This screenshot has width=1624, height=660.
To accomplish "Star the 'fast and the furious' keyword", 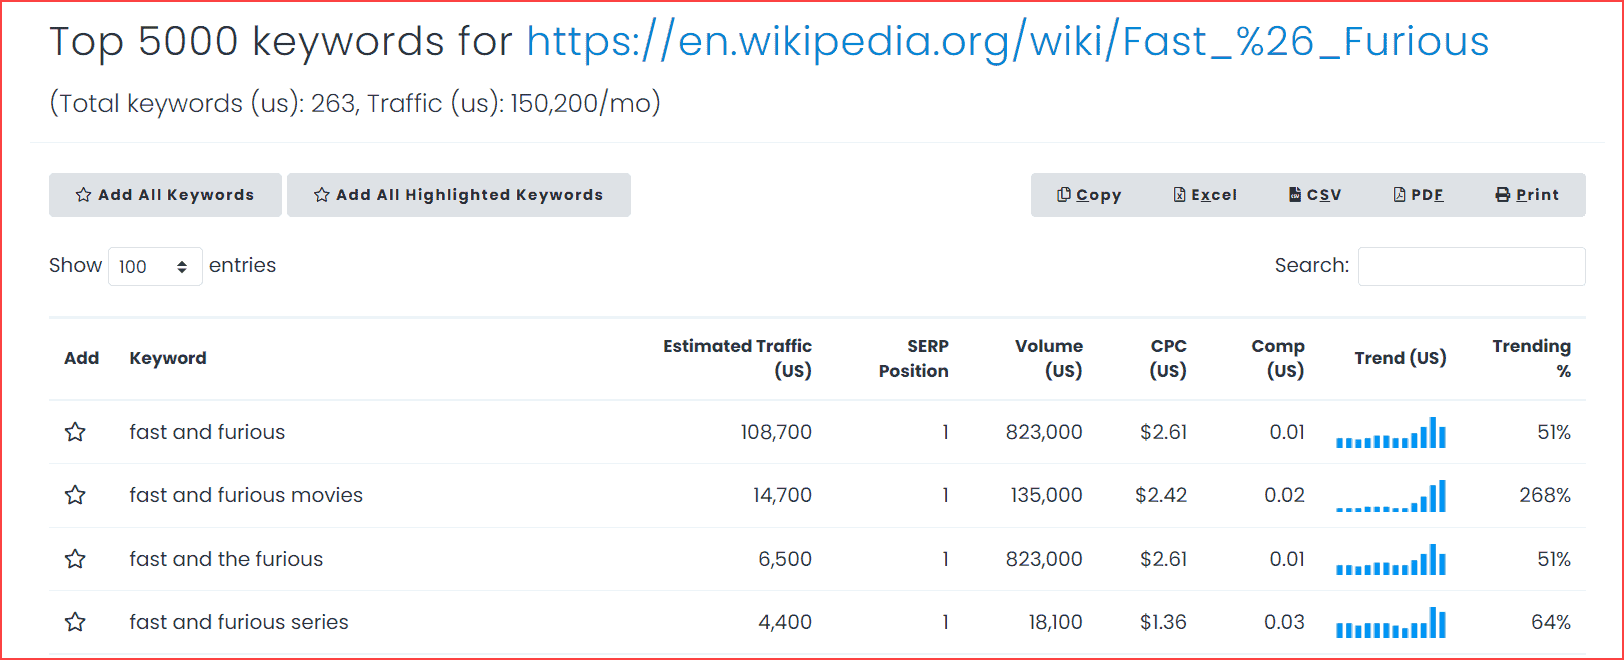I will (x=75, y=559).
